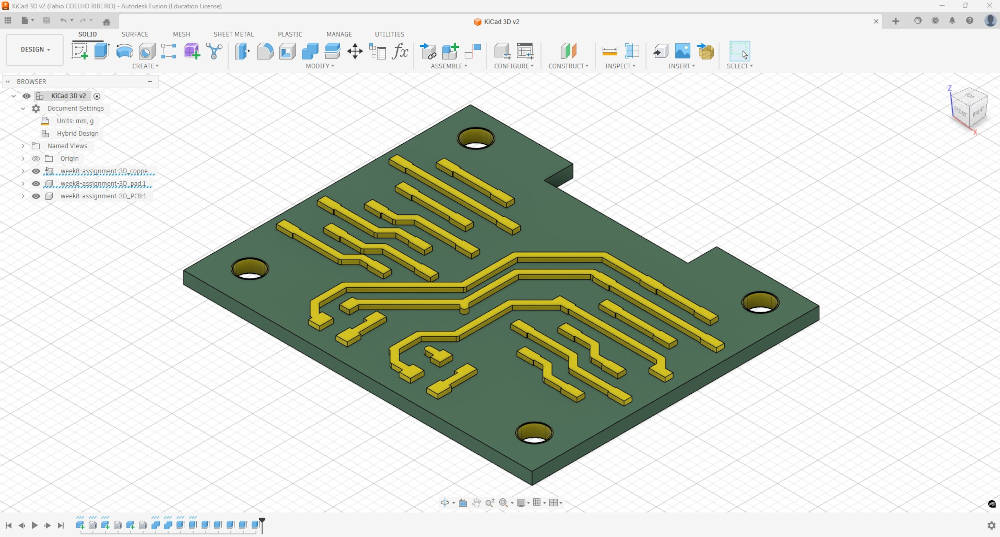Toggle visibility of the Origin folder

coord(36,158)
